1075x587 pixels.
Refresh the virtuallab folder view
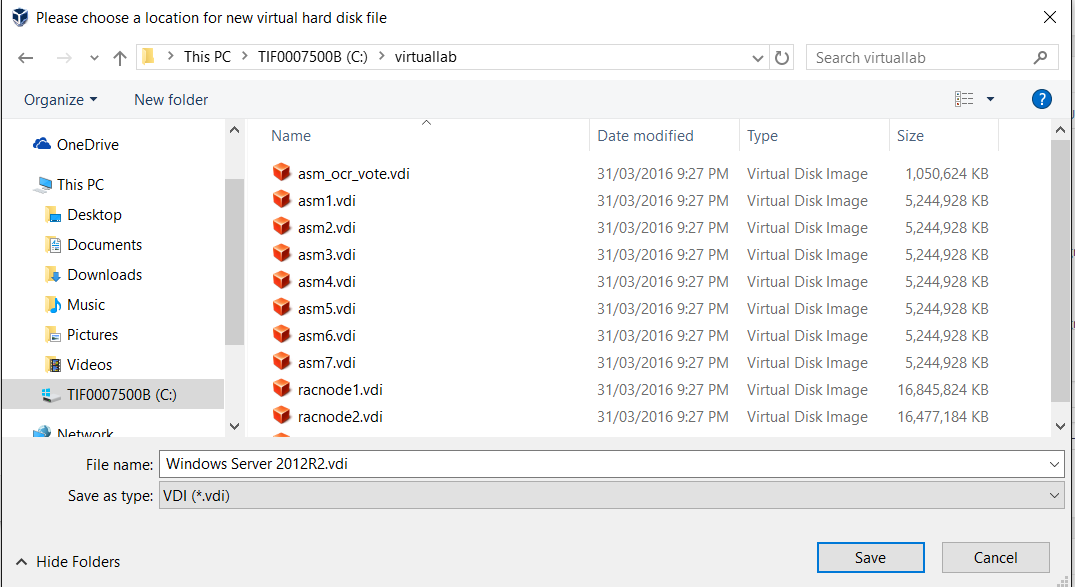click(782, 58)
